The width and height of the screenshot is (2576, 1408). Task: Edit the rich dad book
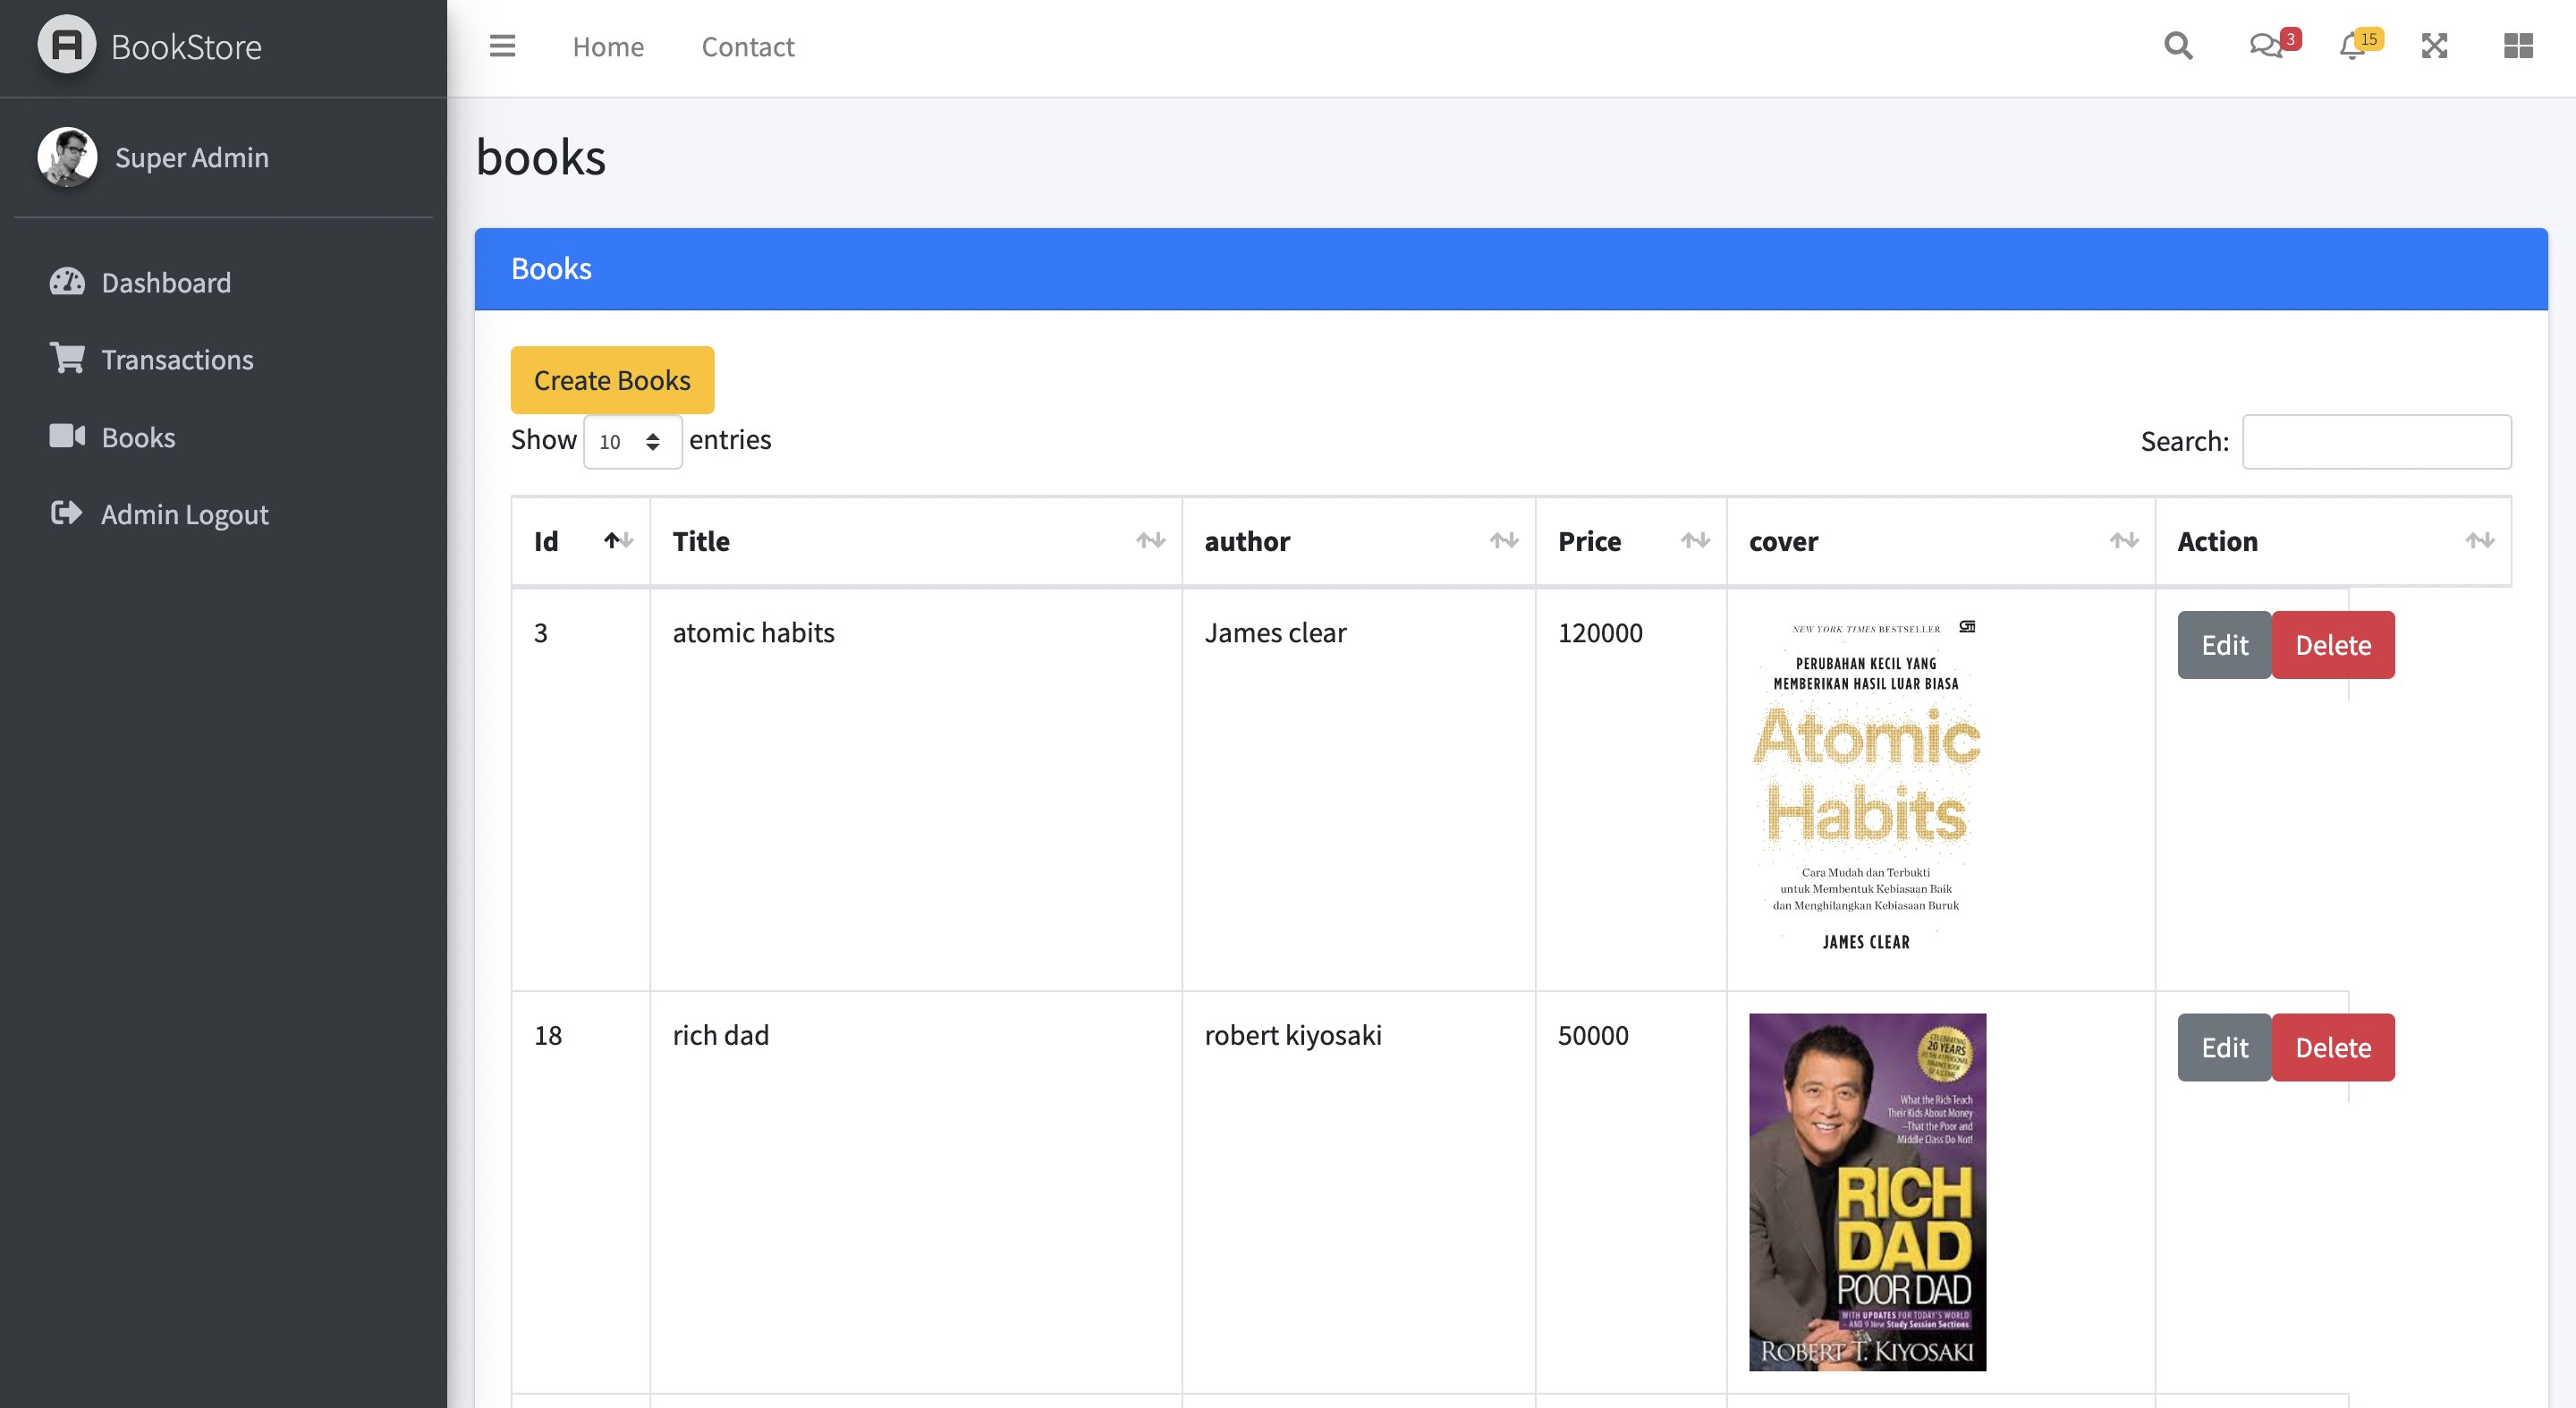[x=2223, y=1047]
